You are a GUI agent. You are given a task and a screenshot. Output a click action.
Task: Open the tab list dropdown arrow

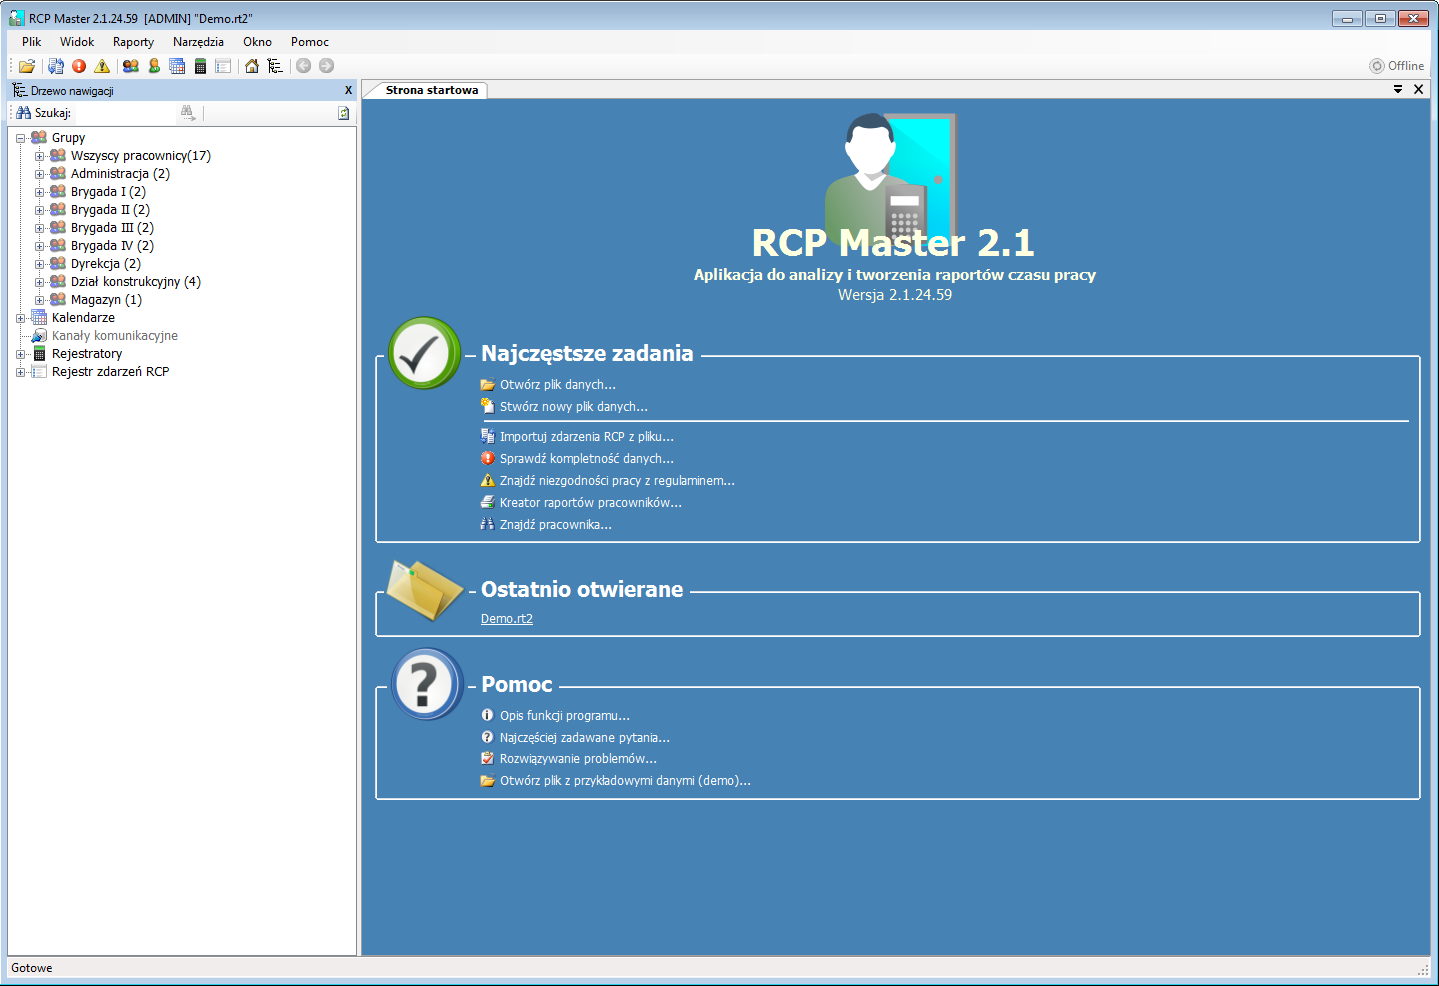1398,89
